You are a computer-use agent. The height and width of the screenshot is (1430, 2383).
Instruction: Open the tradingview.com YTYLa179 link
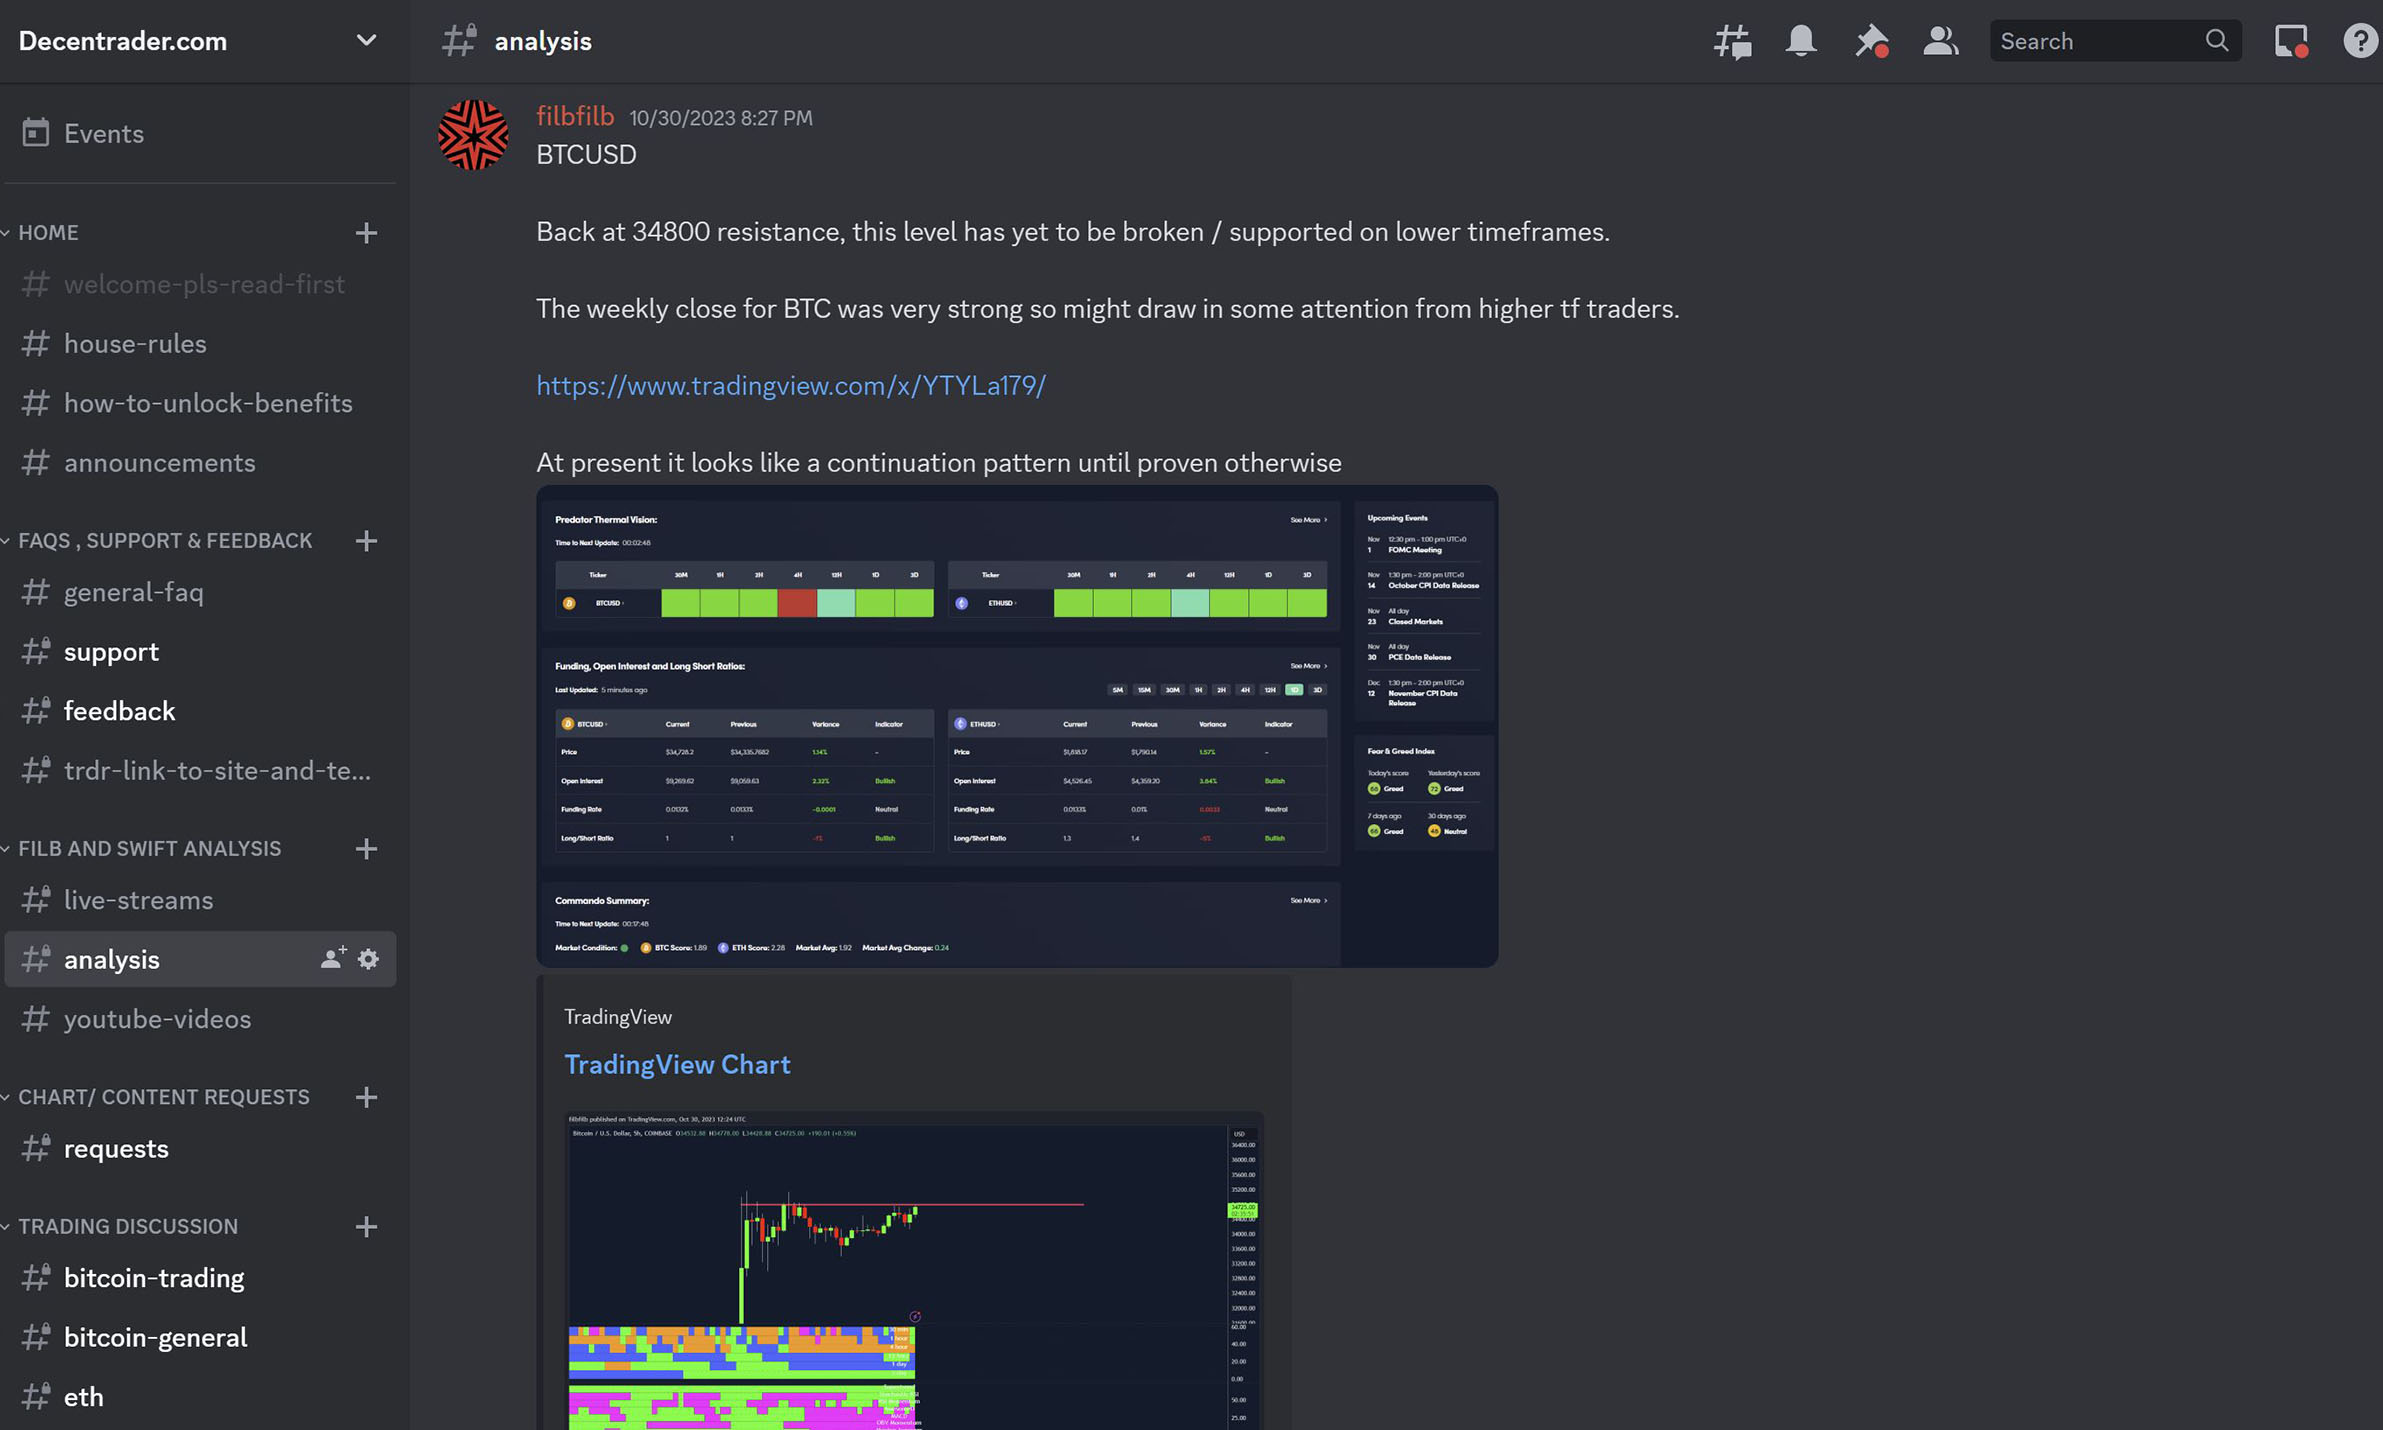(x=790, y=385)
